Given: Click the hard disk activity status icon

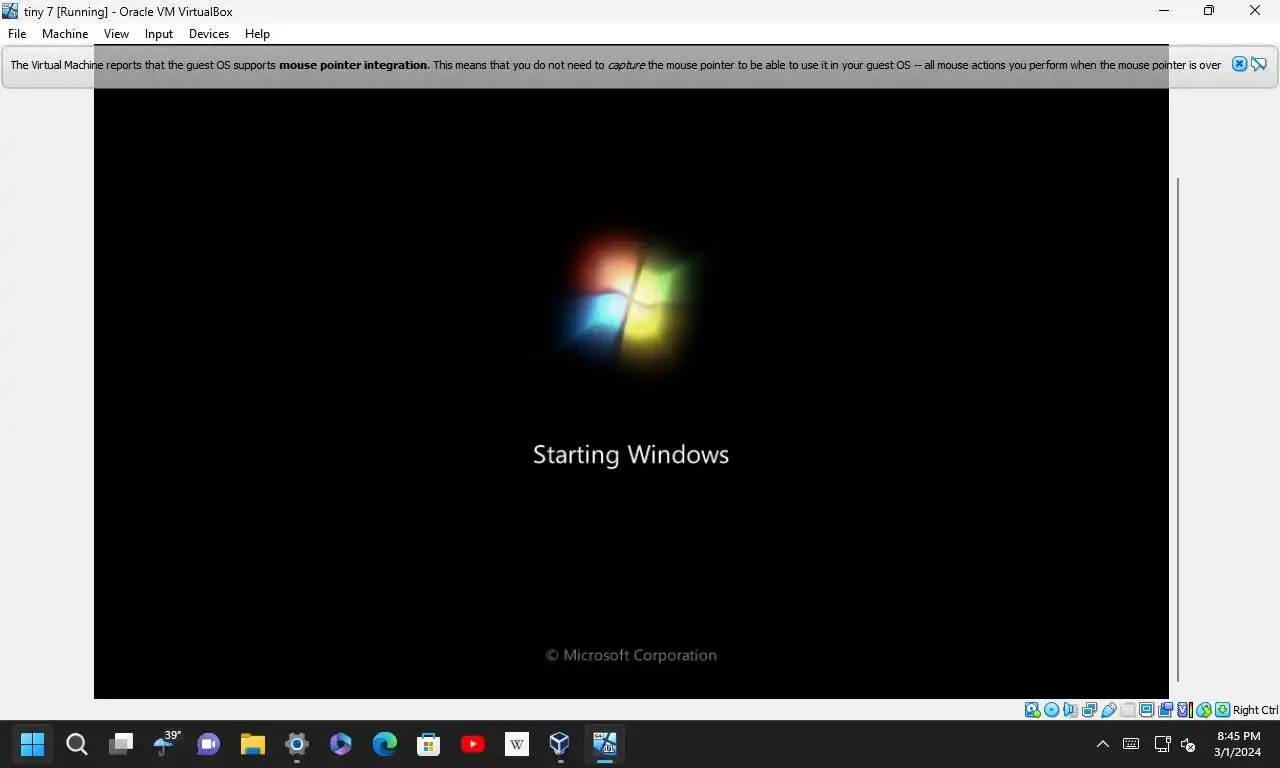Looking at the screenshot, I should pos(1033,710).
